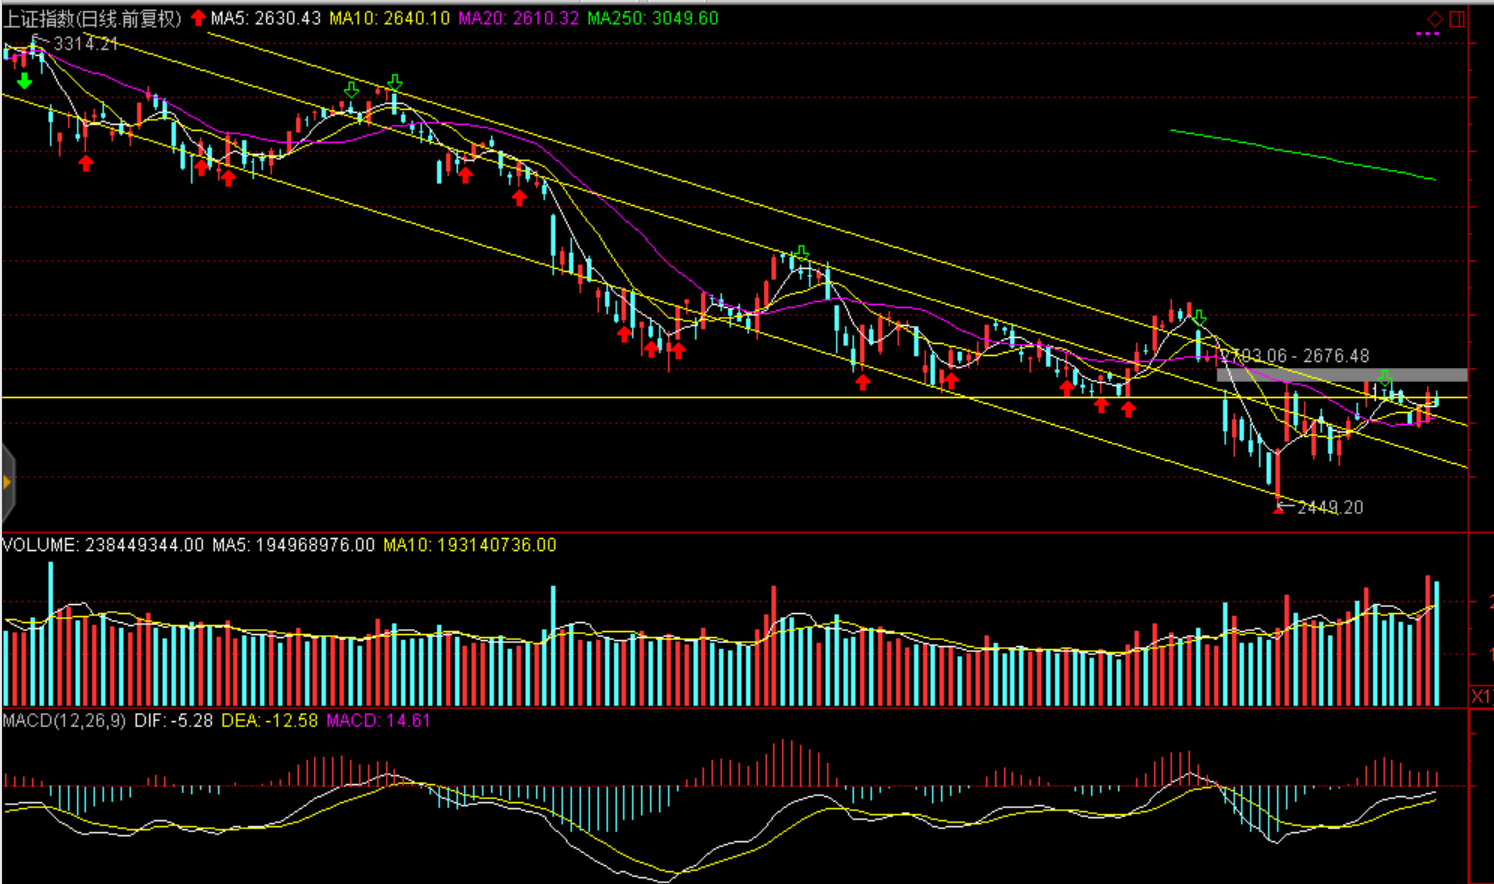Click the red diamond icon at top right
Viewport: 1494px width, 884px height.
tap(1435, 19)
